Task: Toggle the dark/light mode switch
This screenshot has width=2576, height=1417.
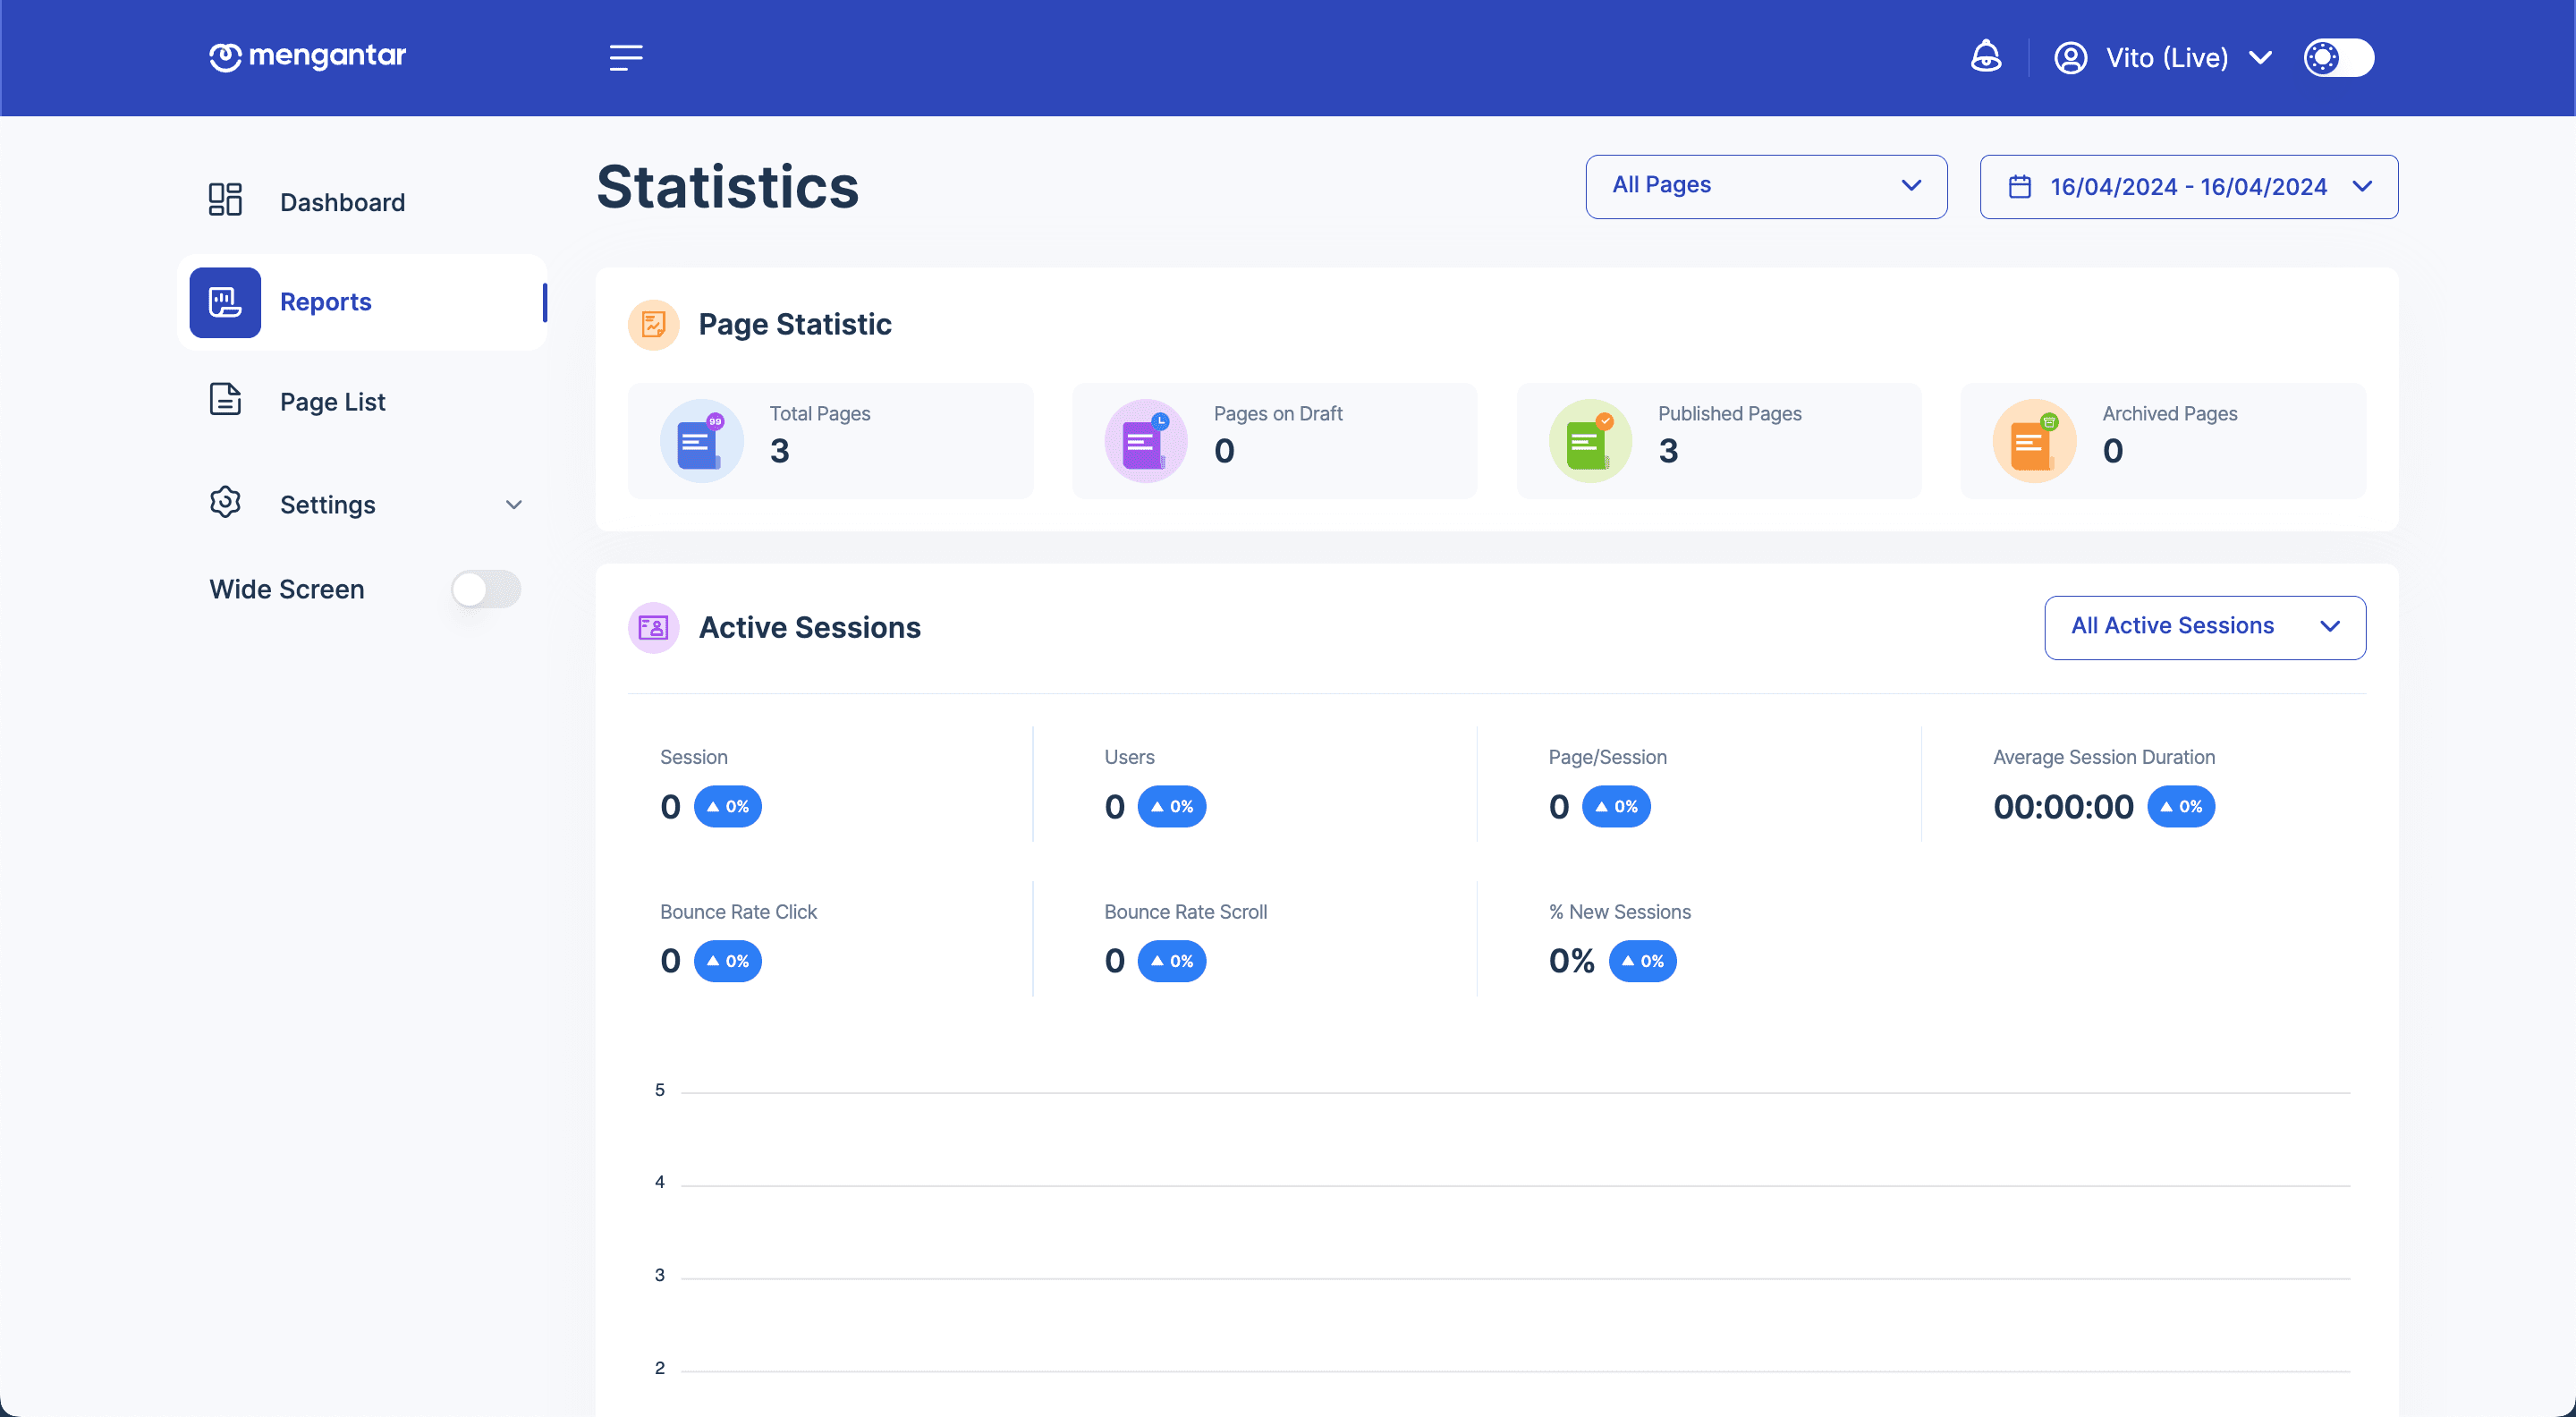Action: [2339, 55]
